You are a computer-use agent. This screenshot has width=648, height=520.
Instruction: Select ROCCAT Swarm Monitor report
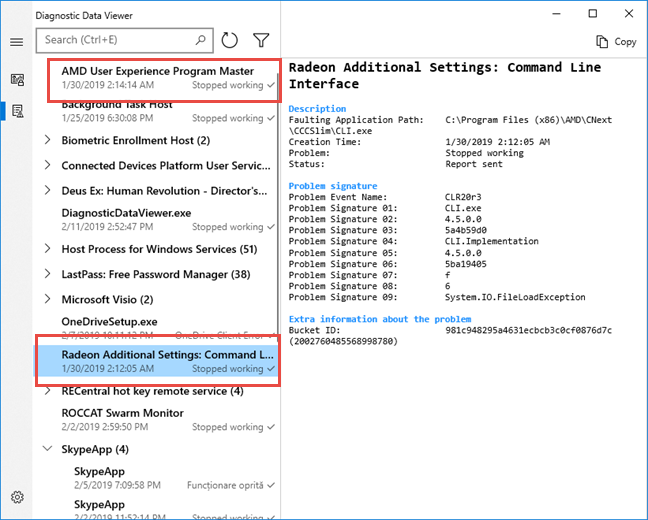pyautogui.click(x=156, y=420)
